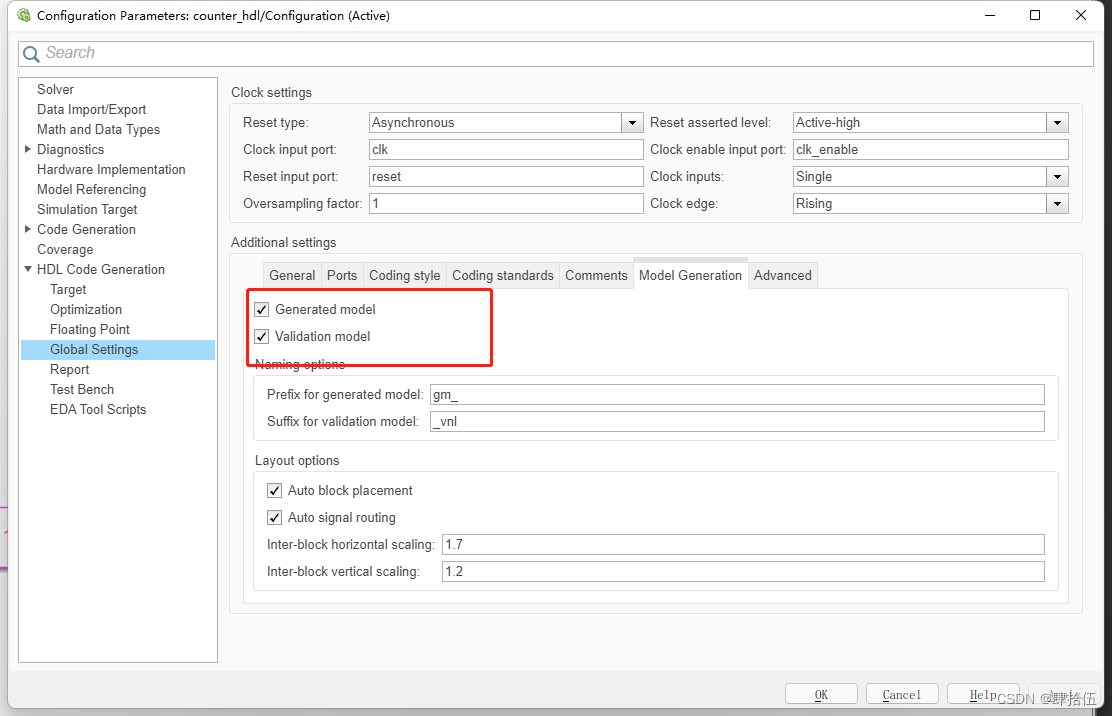This screenshot has height=716, width=1112.
Task: Select Hardware Implementation category
Action: pos(111,169)
